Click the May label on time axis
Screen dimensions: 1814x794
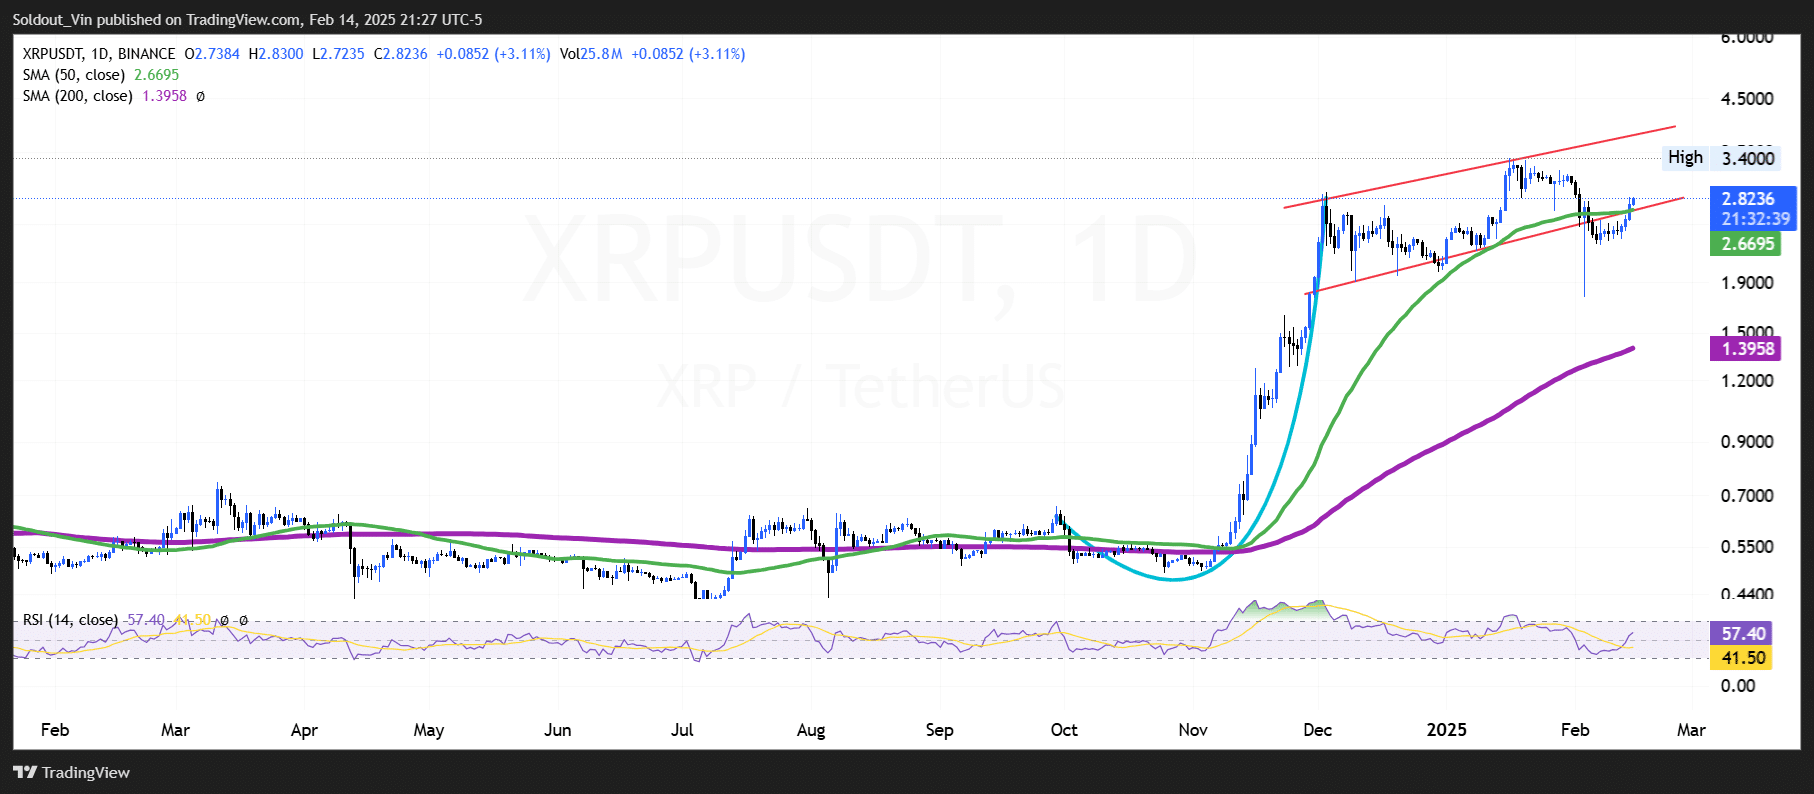pos(429,730)
